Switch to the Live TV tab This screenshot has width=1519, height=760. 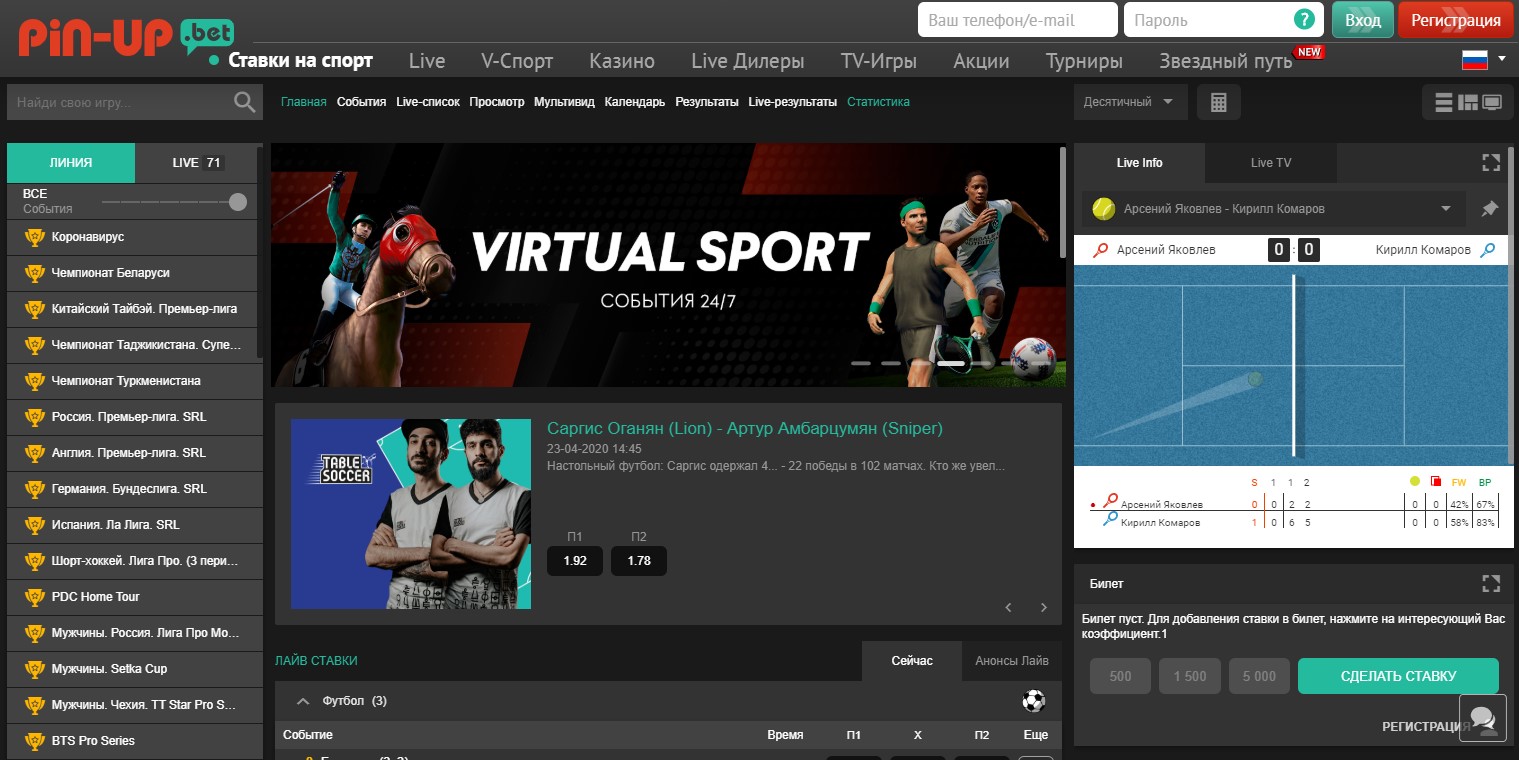pyautogui.click(x=1270, y=162)
